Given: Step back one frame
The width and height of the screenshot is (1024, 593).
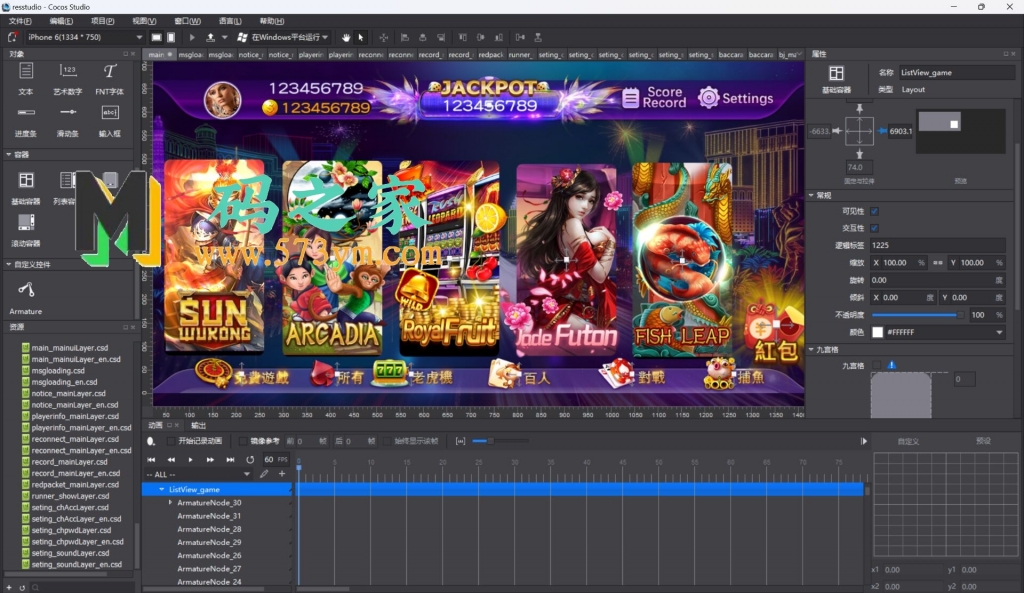Looking at the screenshot, I should pyautogui.click(x=171, y=460).
